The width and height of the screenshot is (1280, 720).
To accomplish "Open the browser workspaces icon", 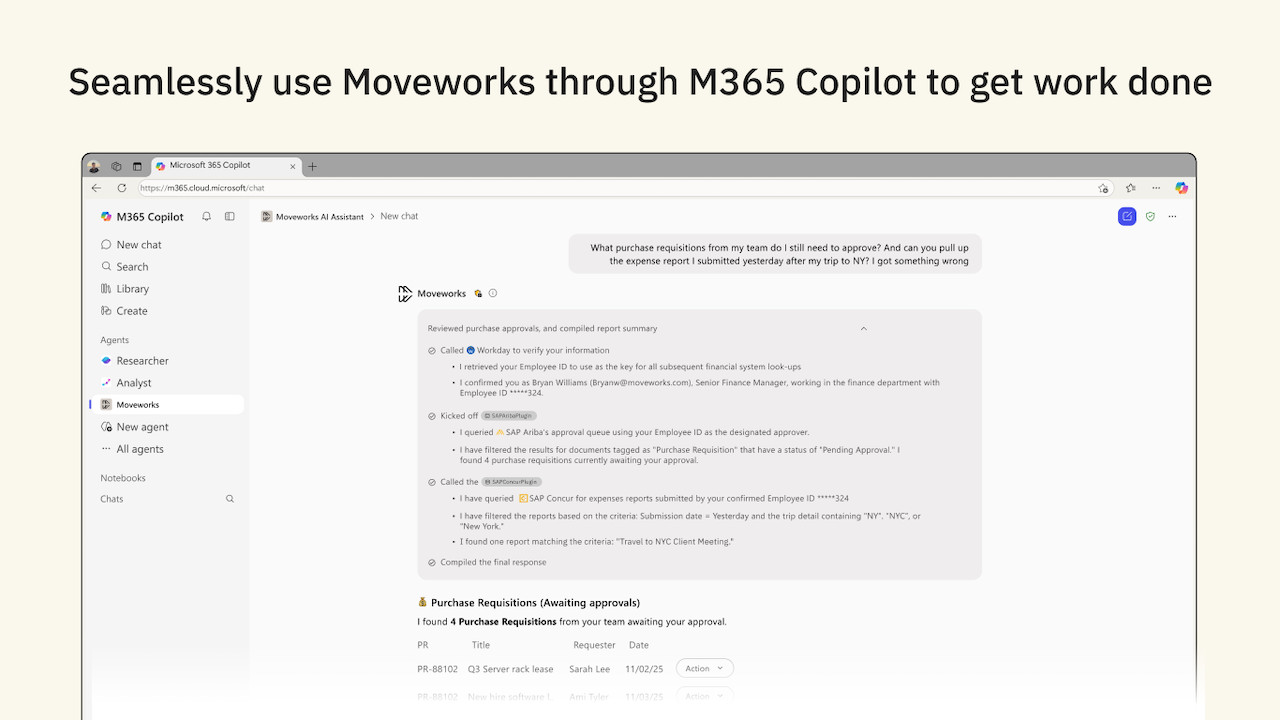I will (x=116, y=166).
